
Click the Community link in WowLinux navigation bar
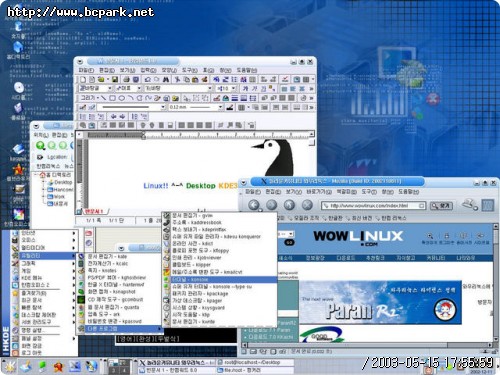pyautogui.click(x=436, y=258)
